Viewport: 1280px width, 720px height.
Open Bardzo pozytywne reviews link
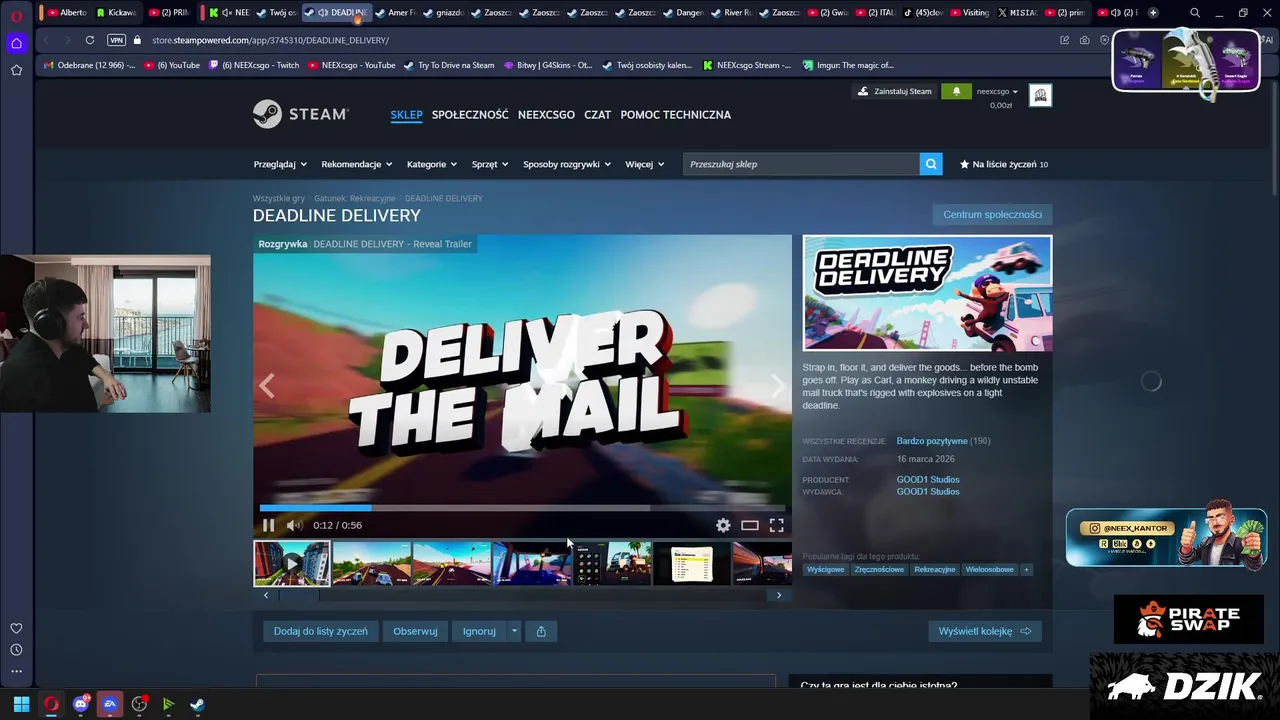(932, 441)
